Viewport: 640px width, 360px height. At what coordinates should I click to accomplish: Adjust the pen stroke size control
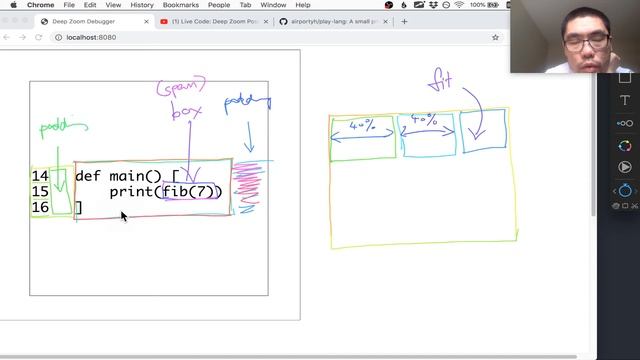(624, 123)
